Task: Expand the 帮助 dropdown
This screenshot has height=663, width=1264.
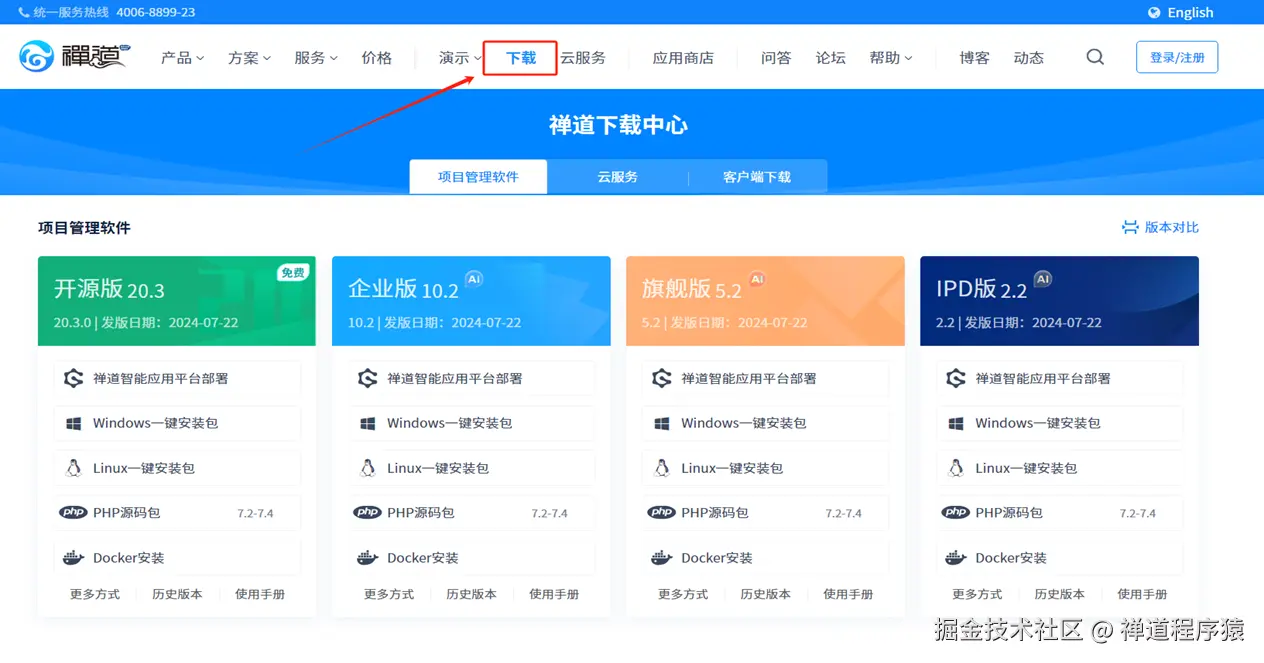Action: tap(890, 57)
